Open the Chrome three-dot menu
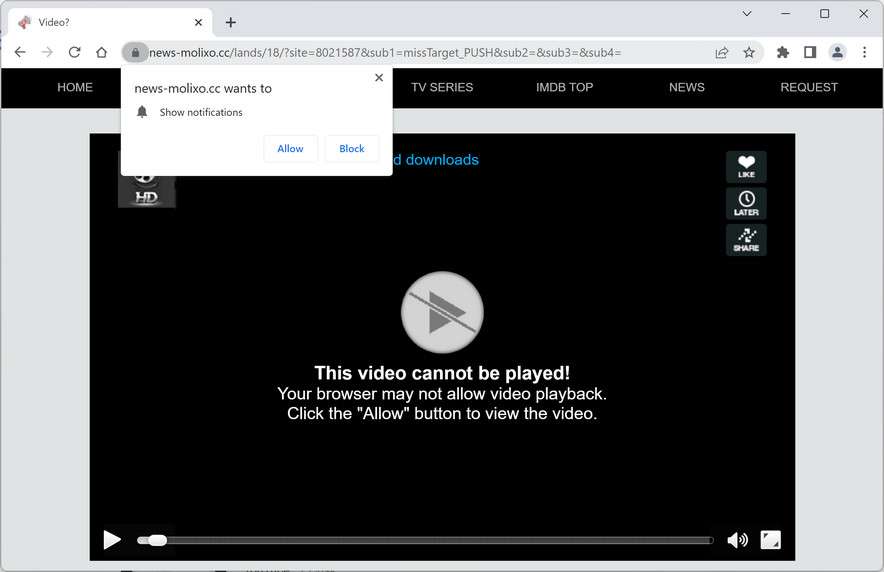The image size is (884, 572). point(864,52)
